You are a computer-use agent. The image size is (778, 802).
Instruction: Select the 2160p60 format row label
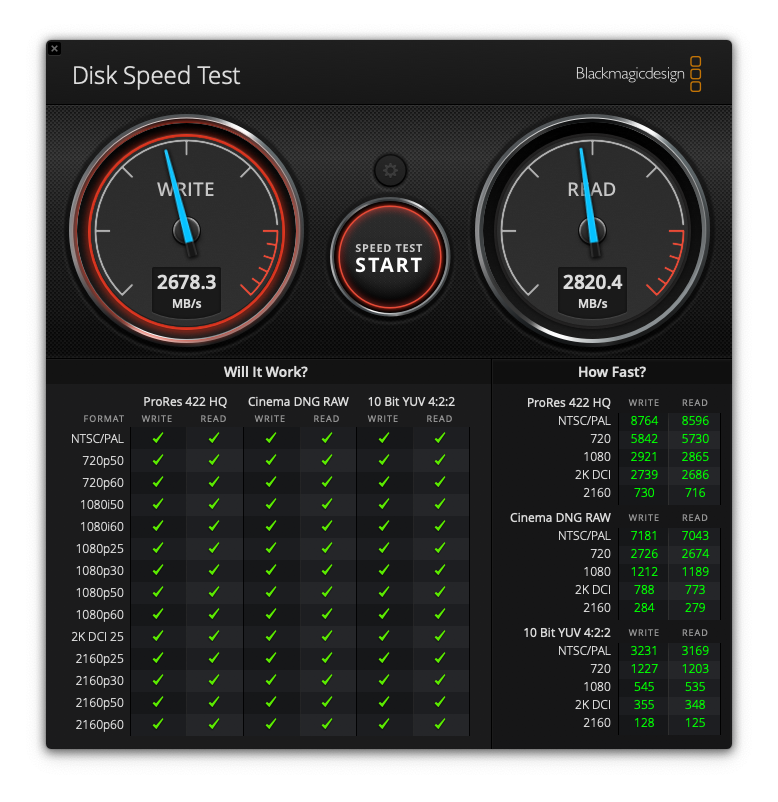[x=100, y=725]
